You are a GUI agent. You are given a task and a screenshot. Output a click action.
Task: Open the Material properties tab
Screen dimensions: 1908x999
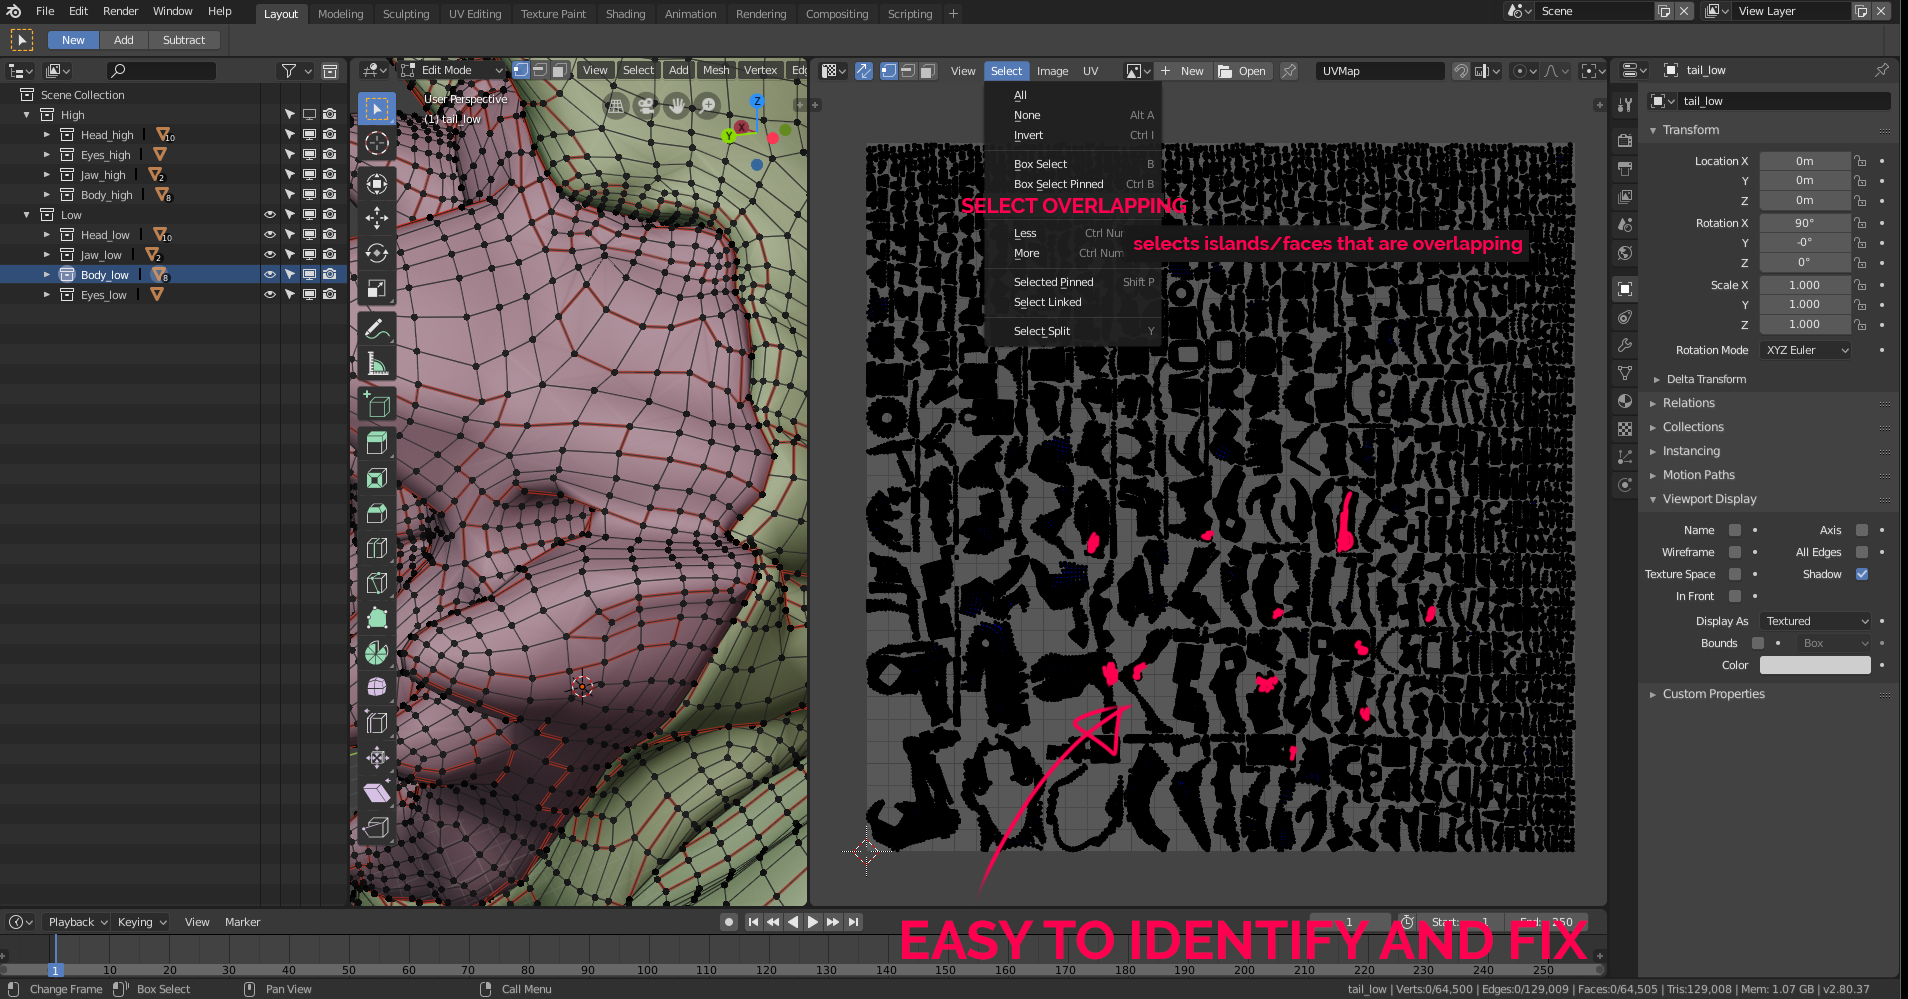pos(1625,401)
